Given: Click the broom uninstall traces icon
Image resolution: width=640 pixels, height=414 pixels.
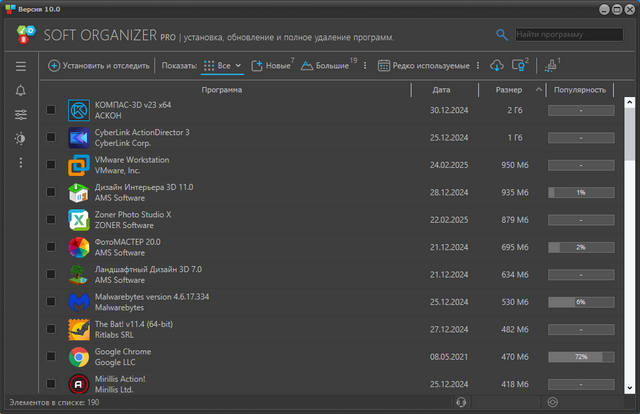Looking at the screenshot, I should 552,66.
